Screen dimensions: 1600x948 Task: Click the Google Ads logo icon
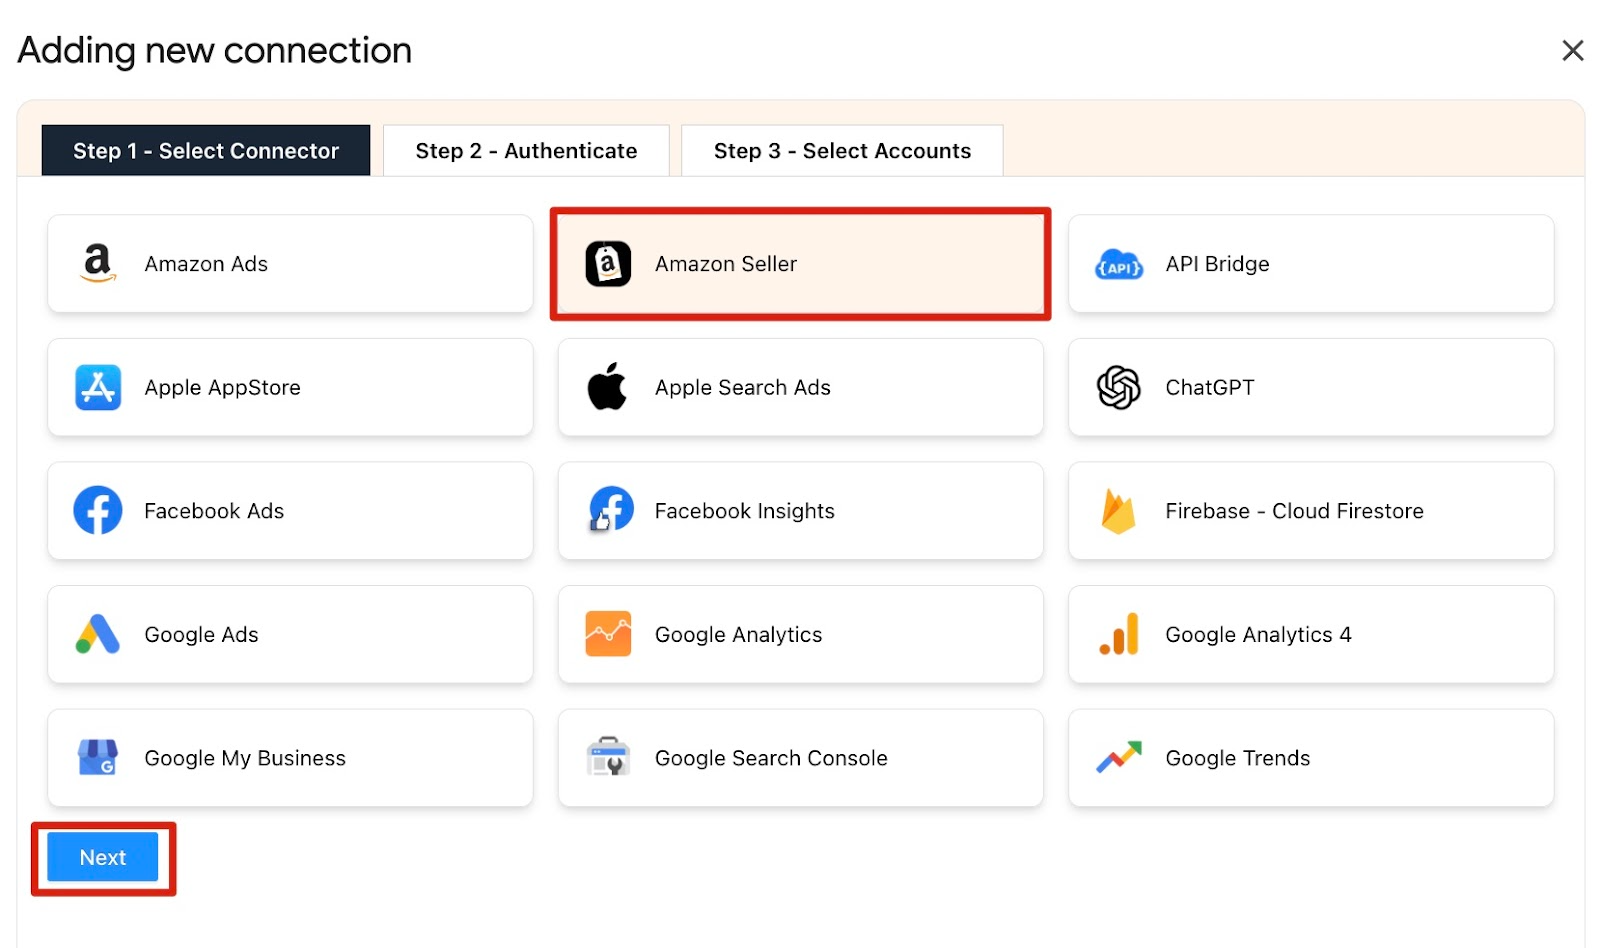pyautogui.click(x=98, y=635)
